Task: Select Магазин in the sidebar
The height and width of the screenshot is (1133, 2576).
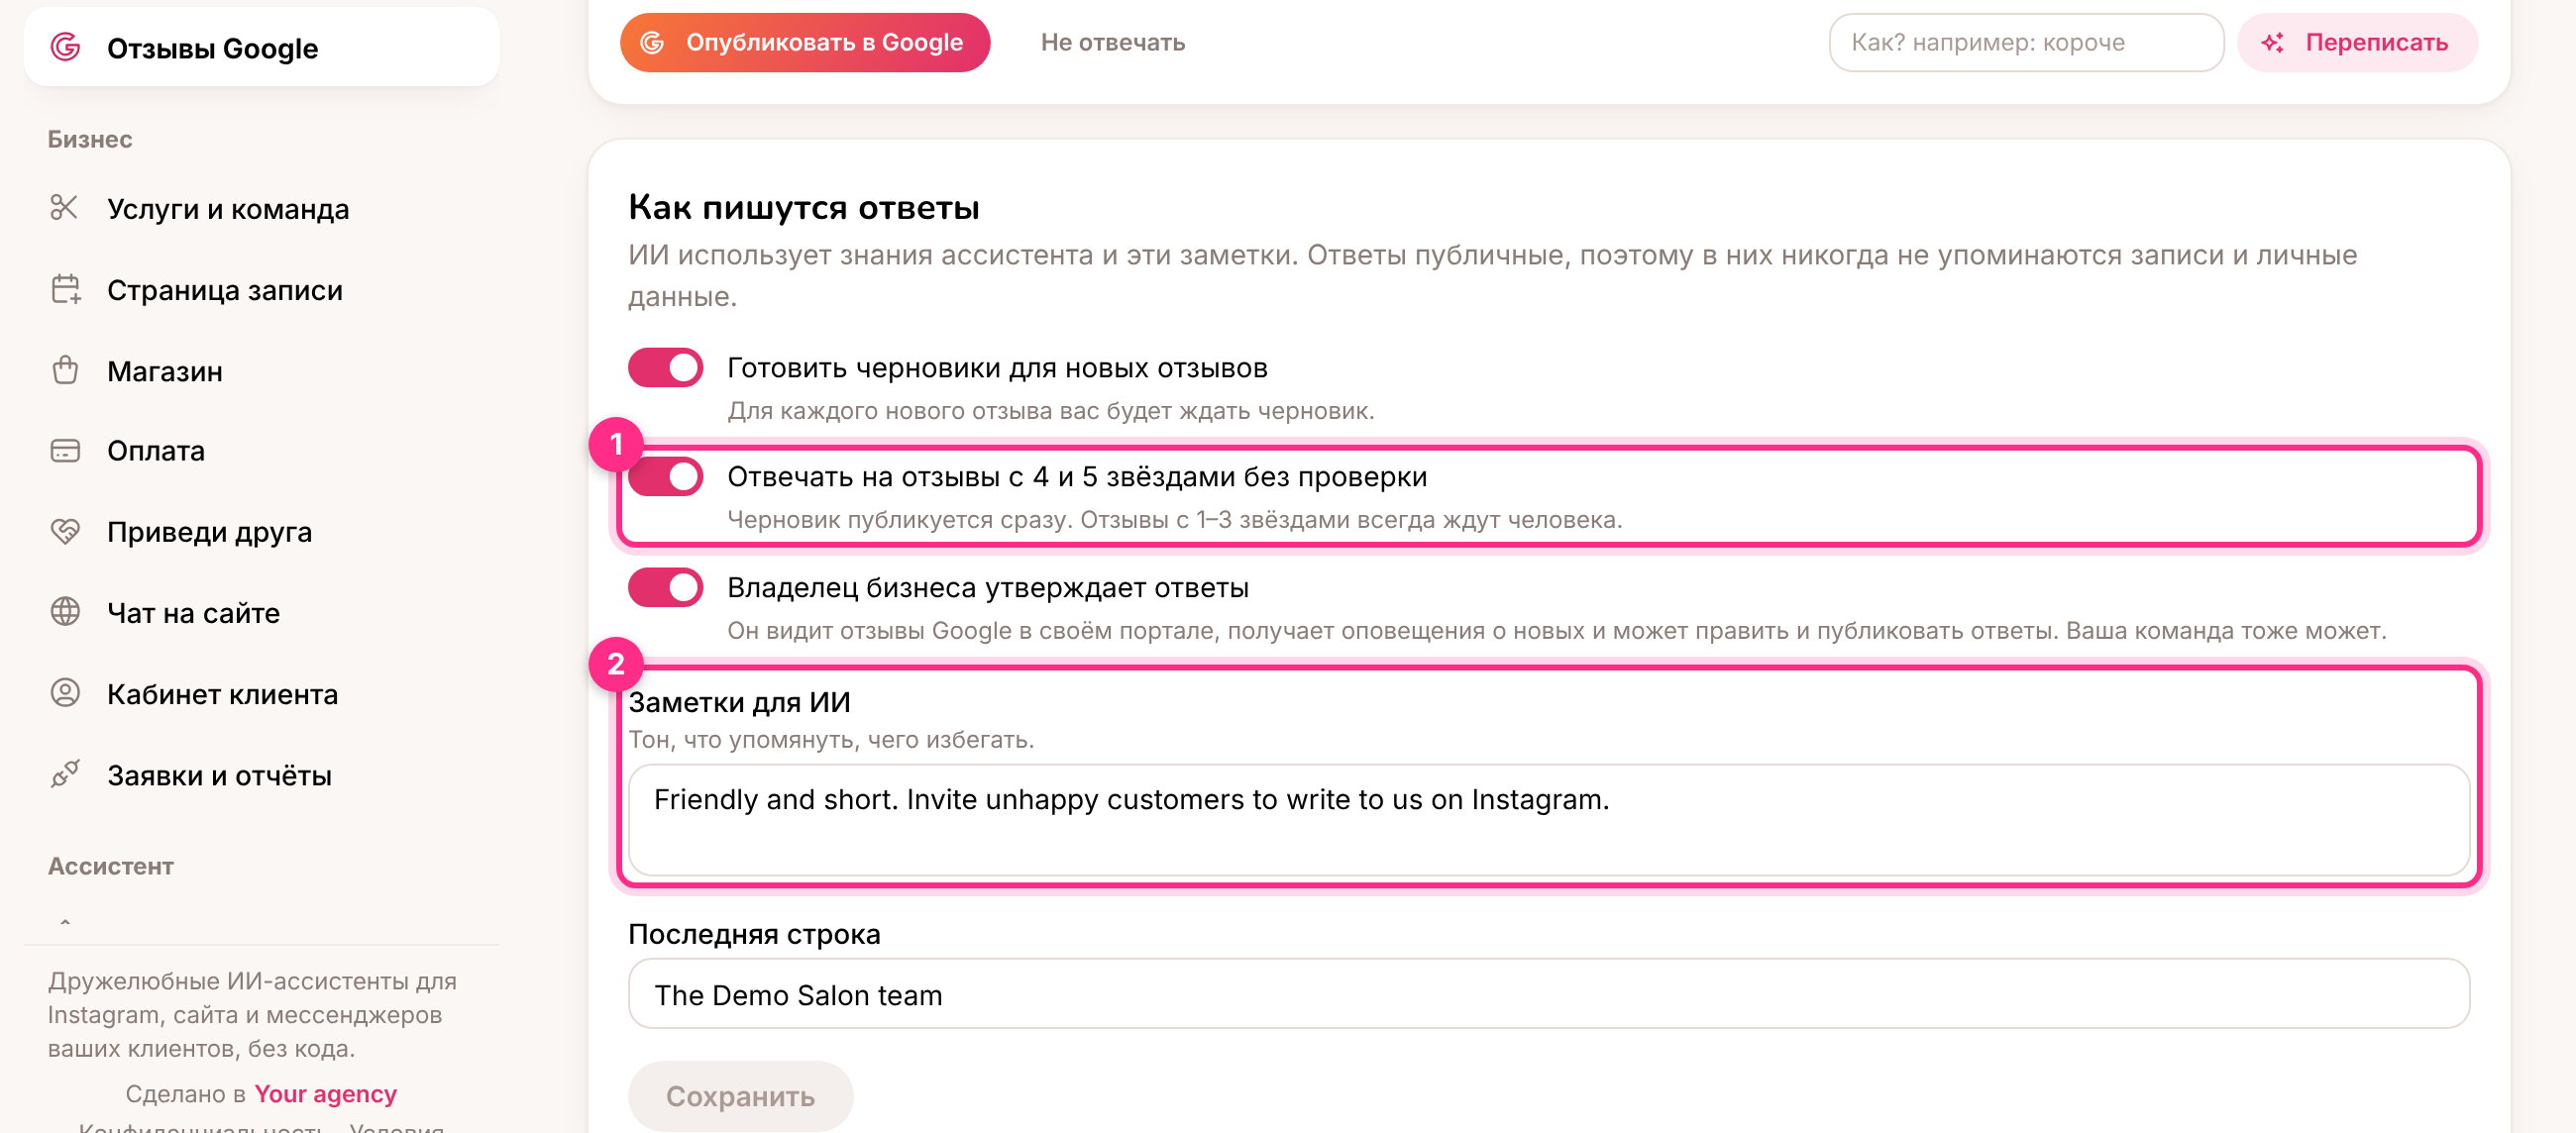Action: [x=261, y=370]
